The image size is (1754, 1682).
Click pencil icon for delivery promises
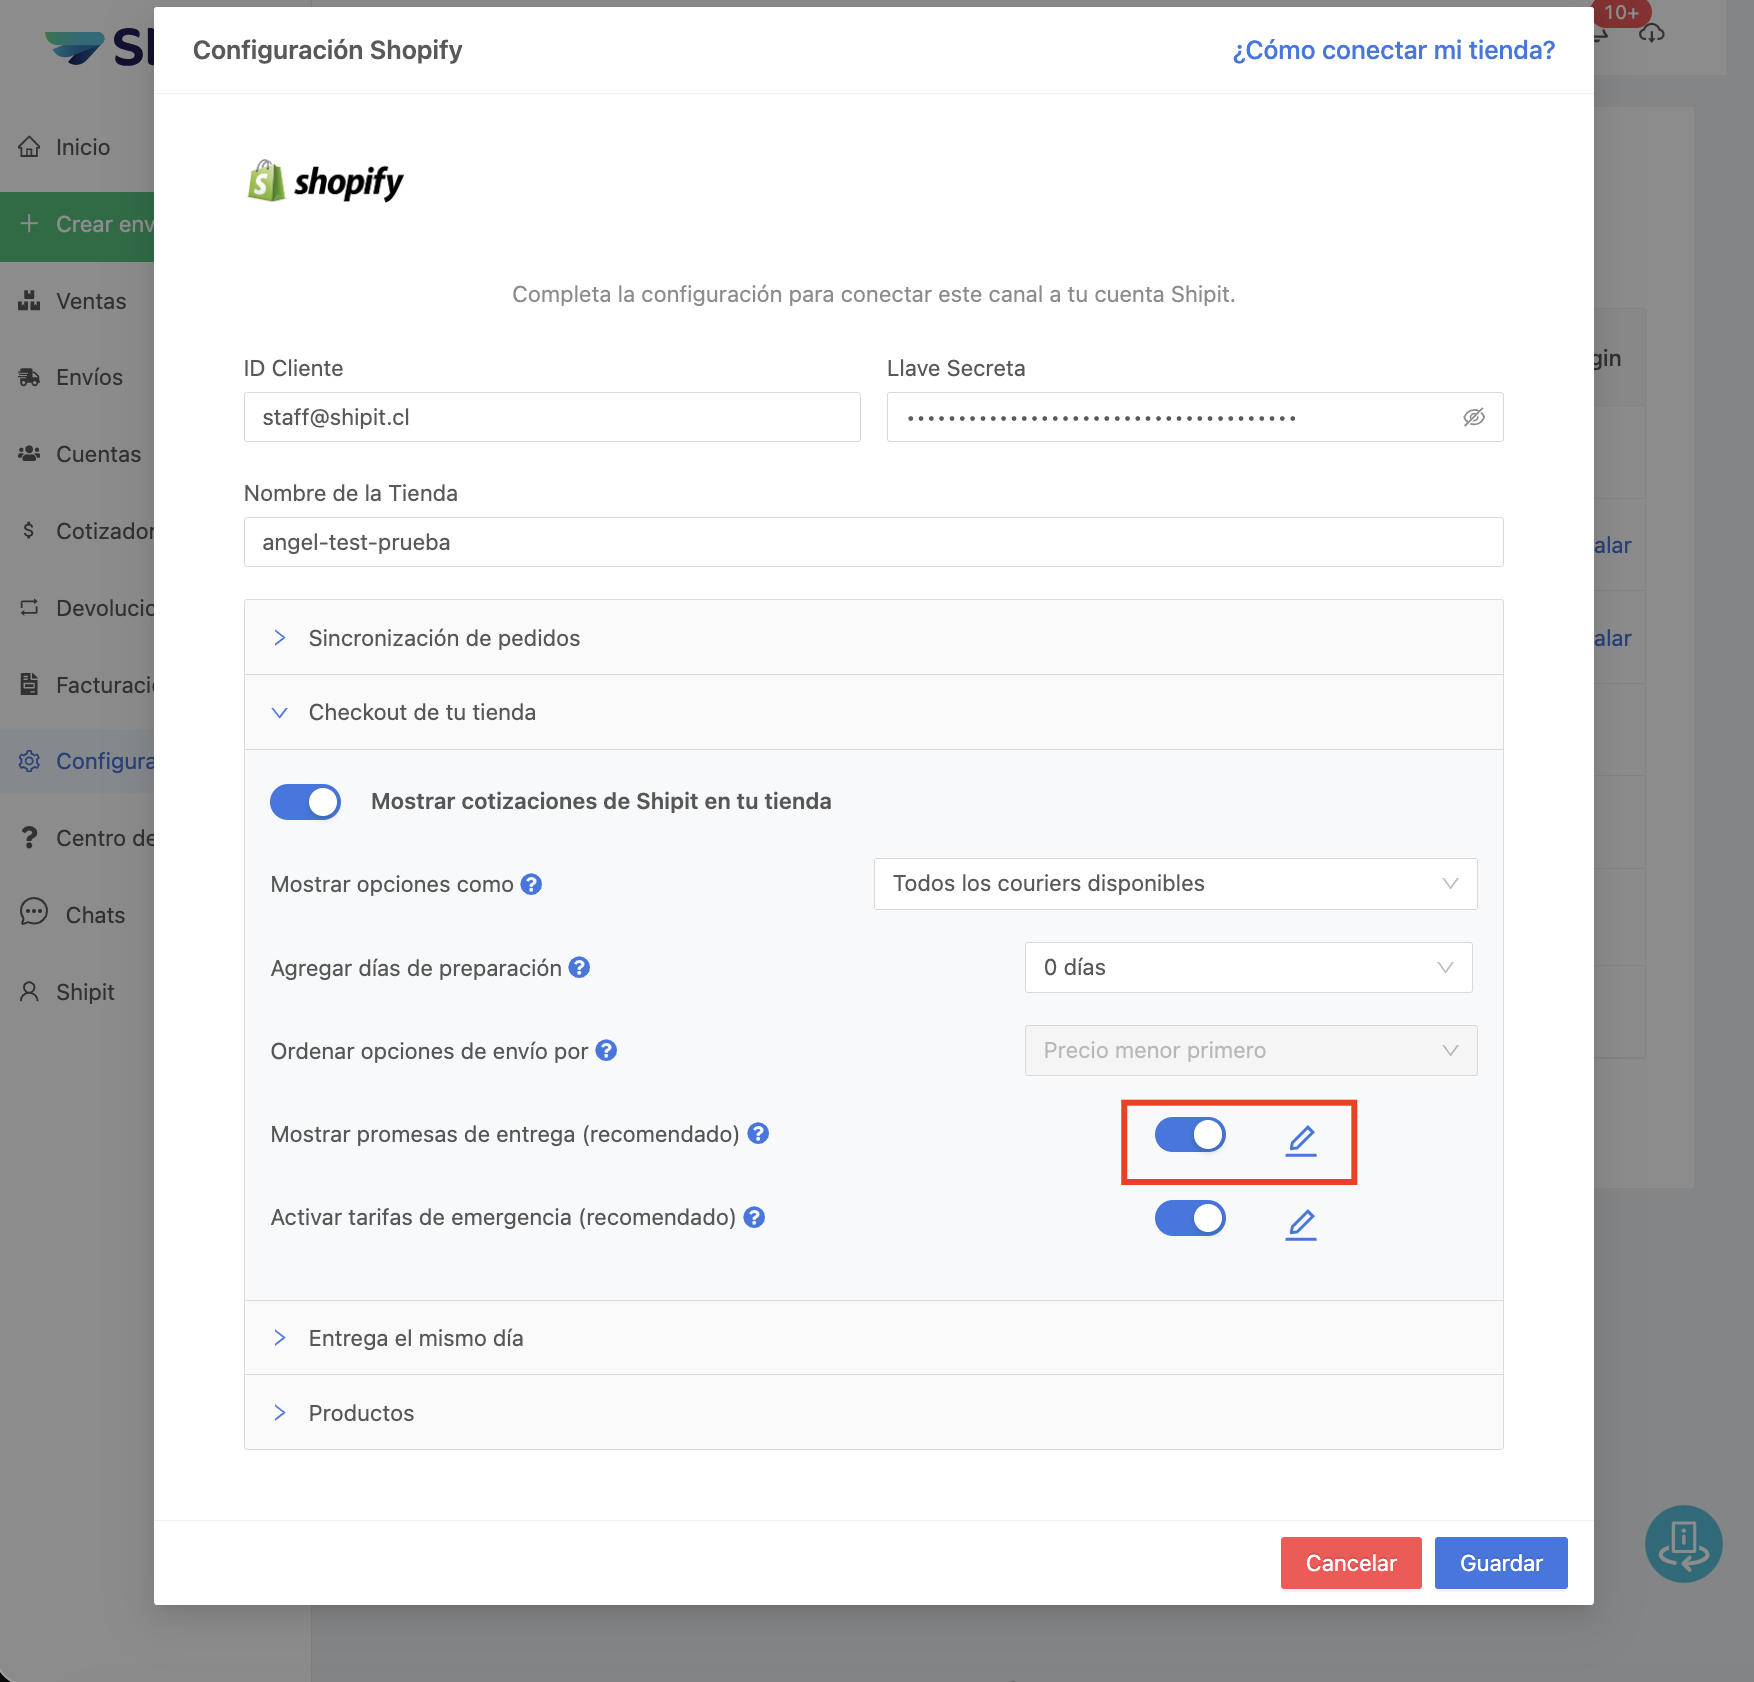click(x=1300, y=1140)
